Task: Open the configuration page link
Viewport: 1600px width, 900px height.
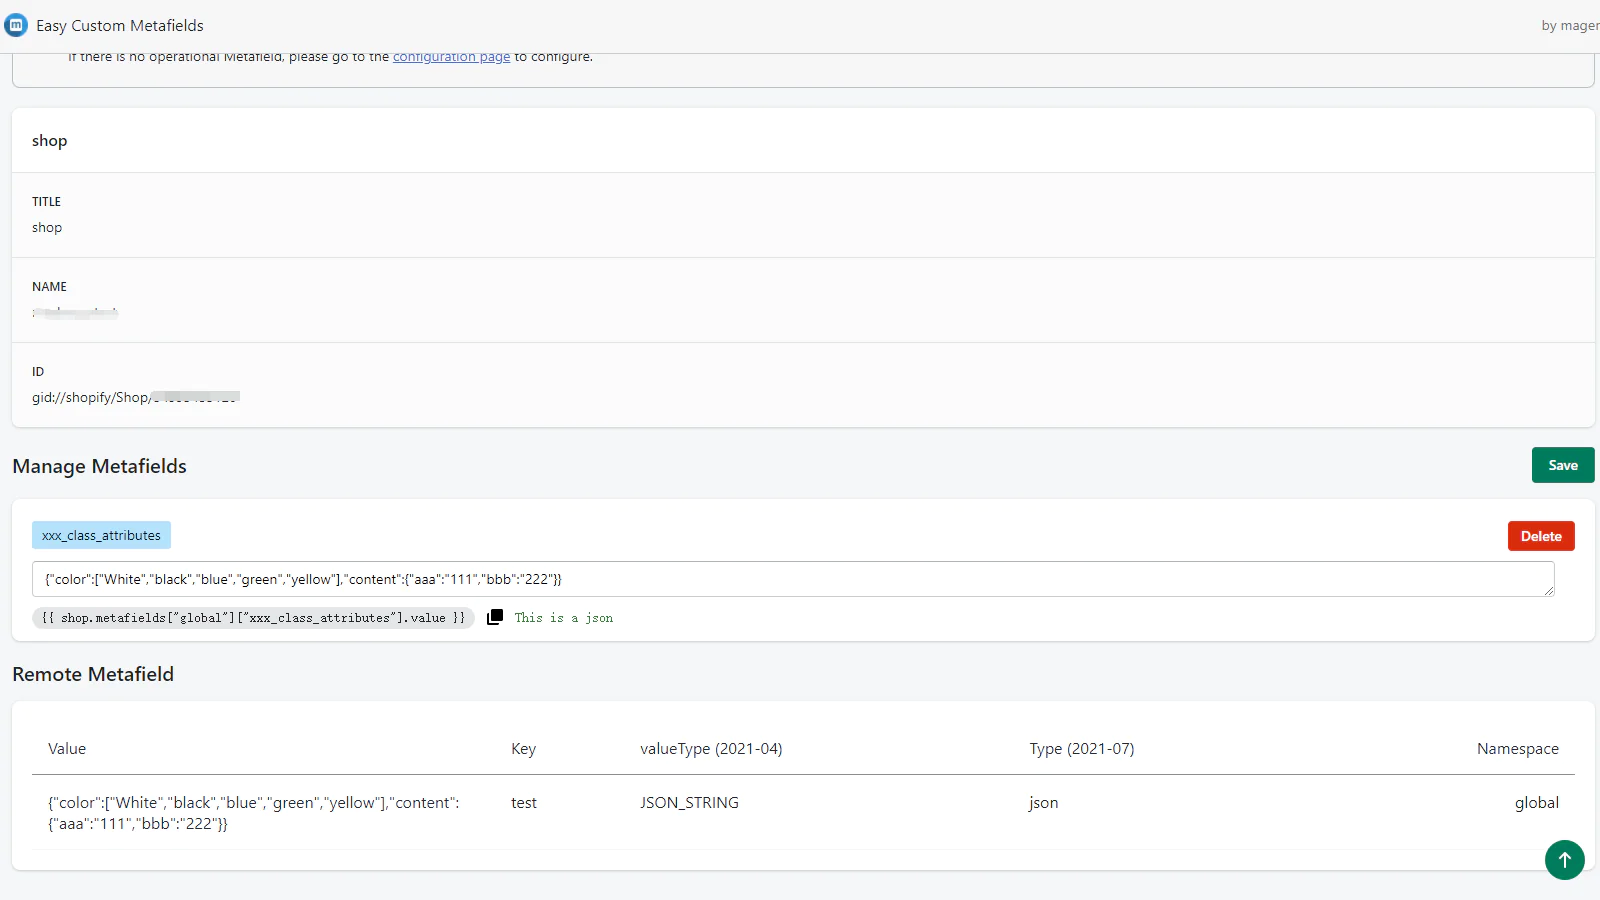Action: [x=451, y=57]
